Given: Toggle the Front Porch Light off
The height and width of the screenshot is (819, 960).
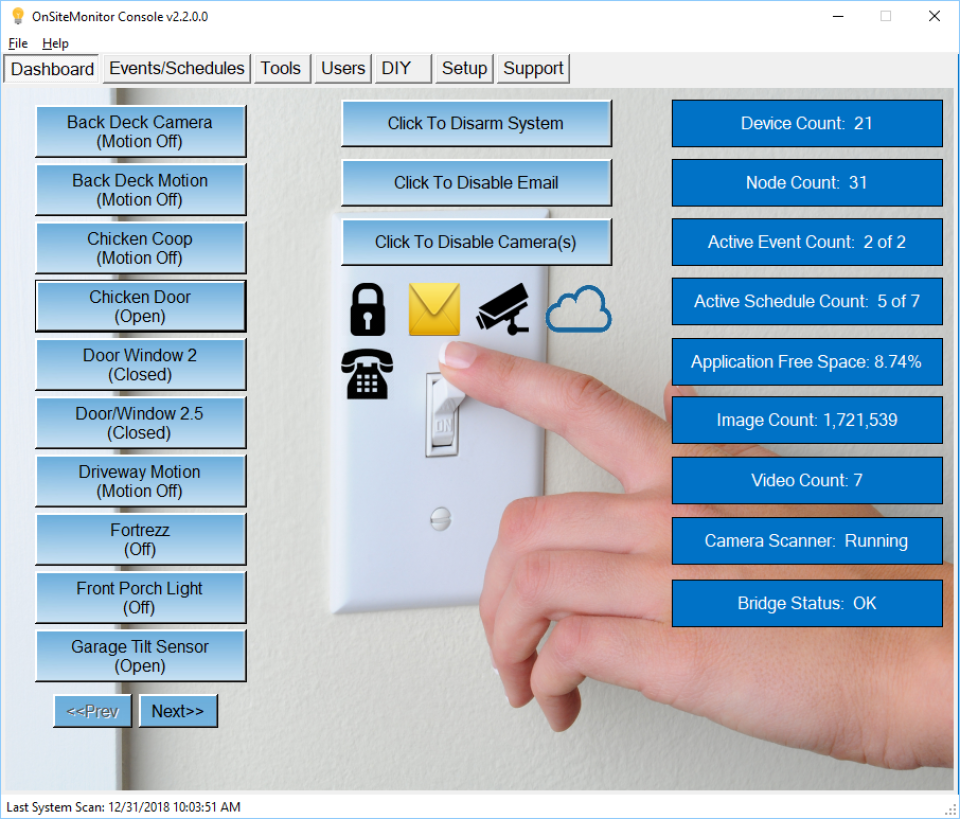Looking at the screenshot, I should click(x=140, y=597).
